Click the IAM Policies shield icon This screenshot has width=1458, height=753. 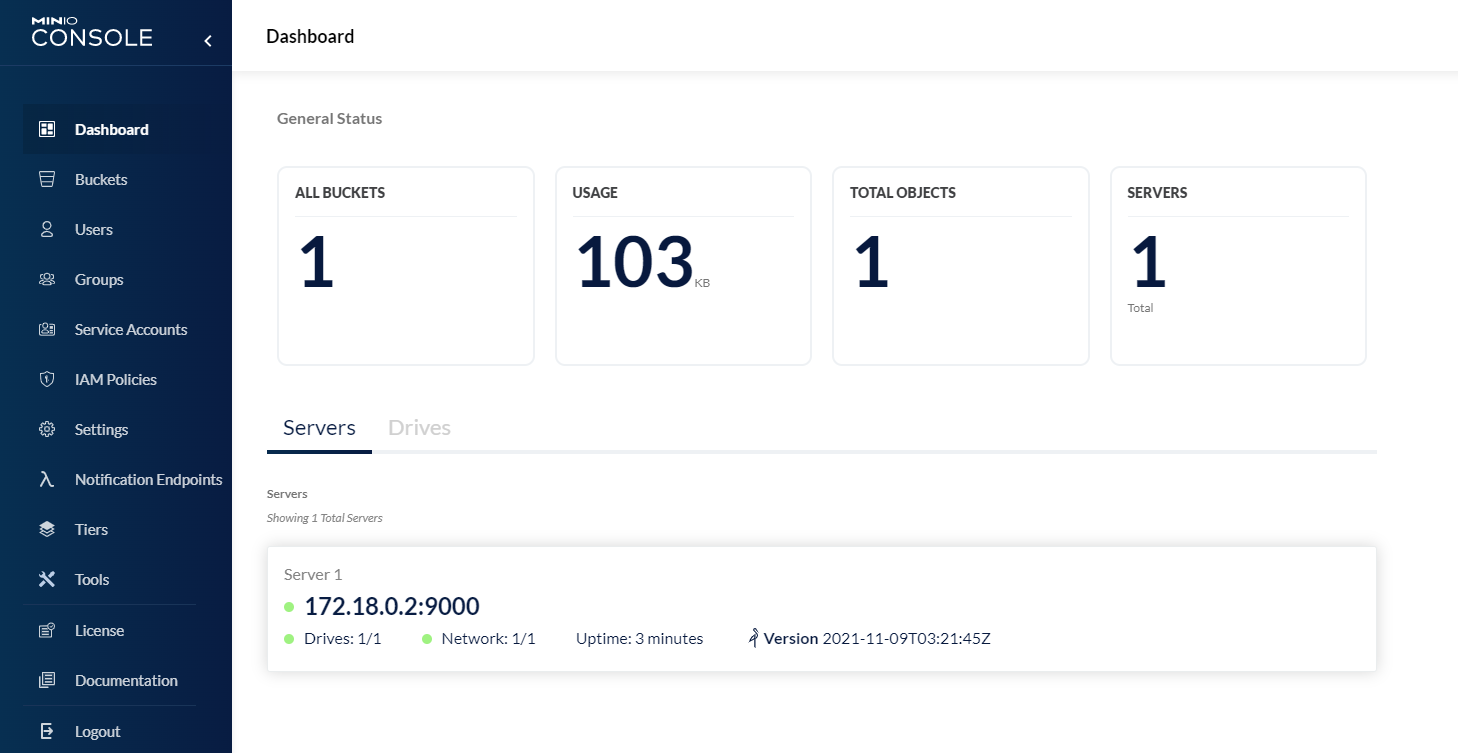click(x=46, y=378)
